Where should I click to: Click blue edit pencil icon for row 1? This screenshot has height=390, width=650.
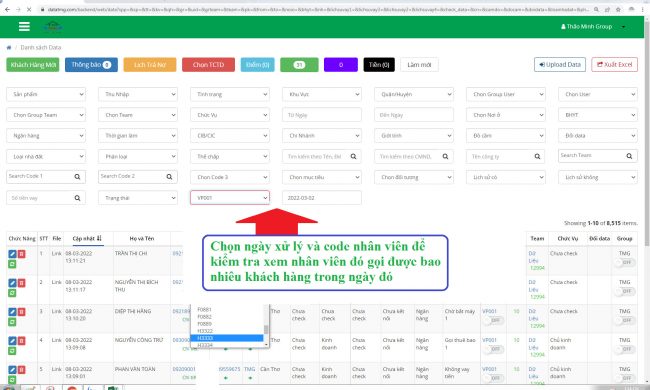(12, 254)
